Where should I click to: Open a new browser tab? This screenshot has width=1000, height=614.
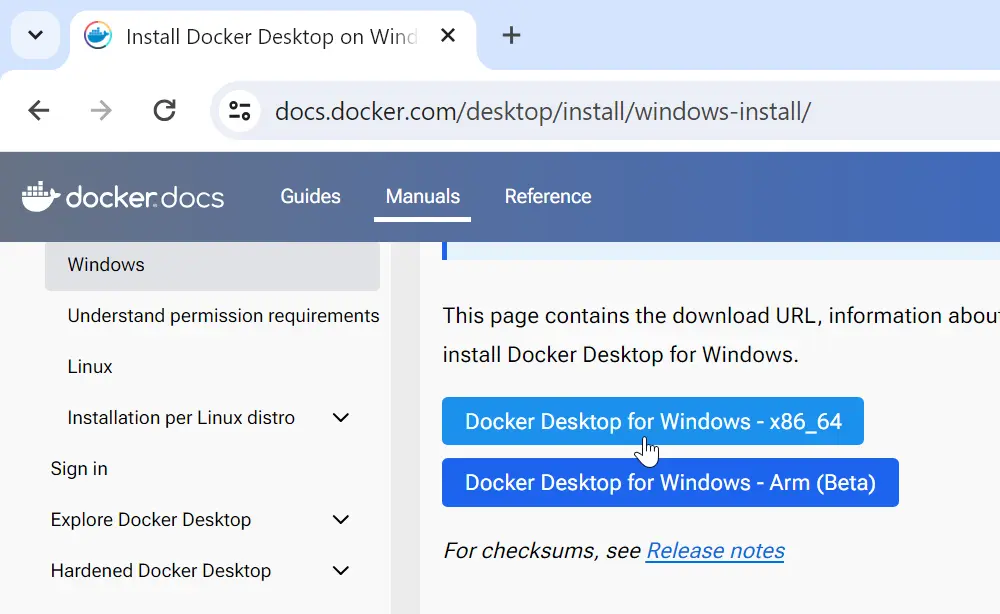click(511, 35)
